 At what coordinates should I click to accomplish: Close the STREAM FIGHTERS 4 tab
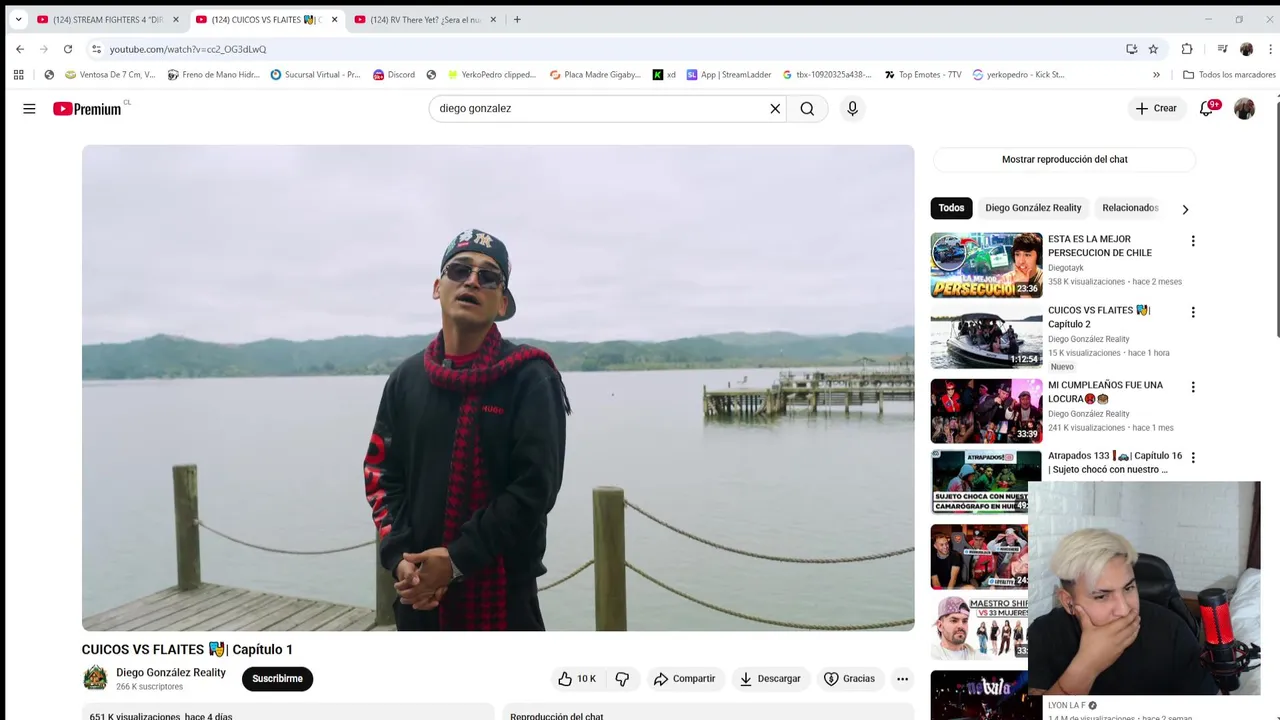(x=175, y=20)
